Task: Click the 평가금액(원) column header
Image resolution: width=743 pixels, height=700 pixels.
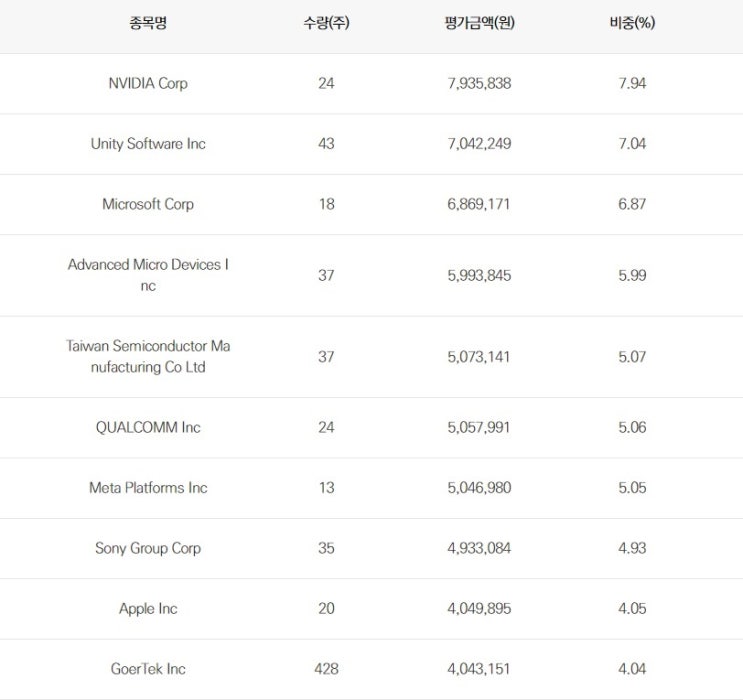Action: coord(480,23)
